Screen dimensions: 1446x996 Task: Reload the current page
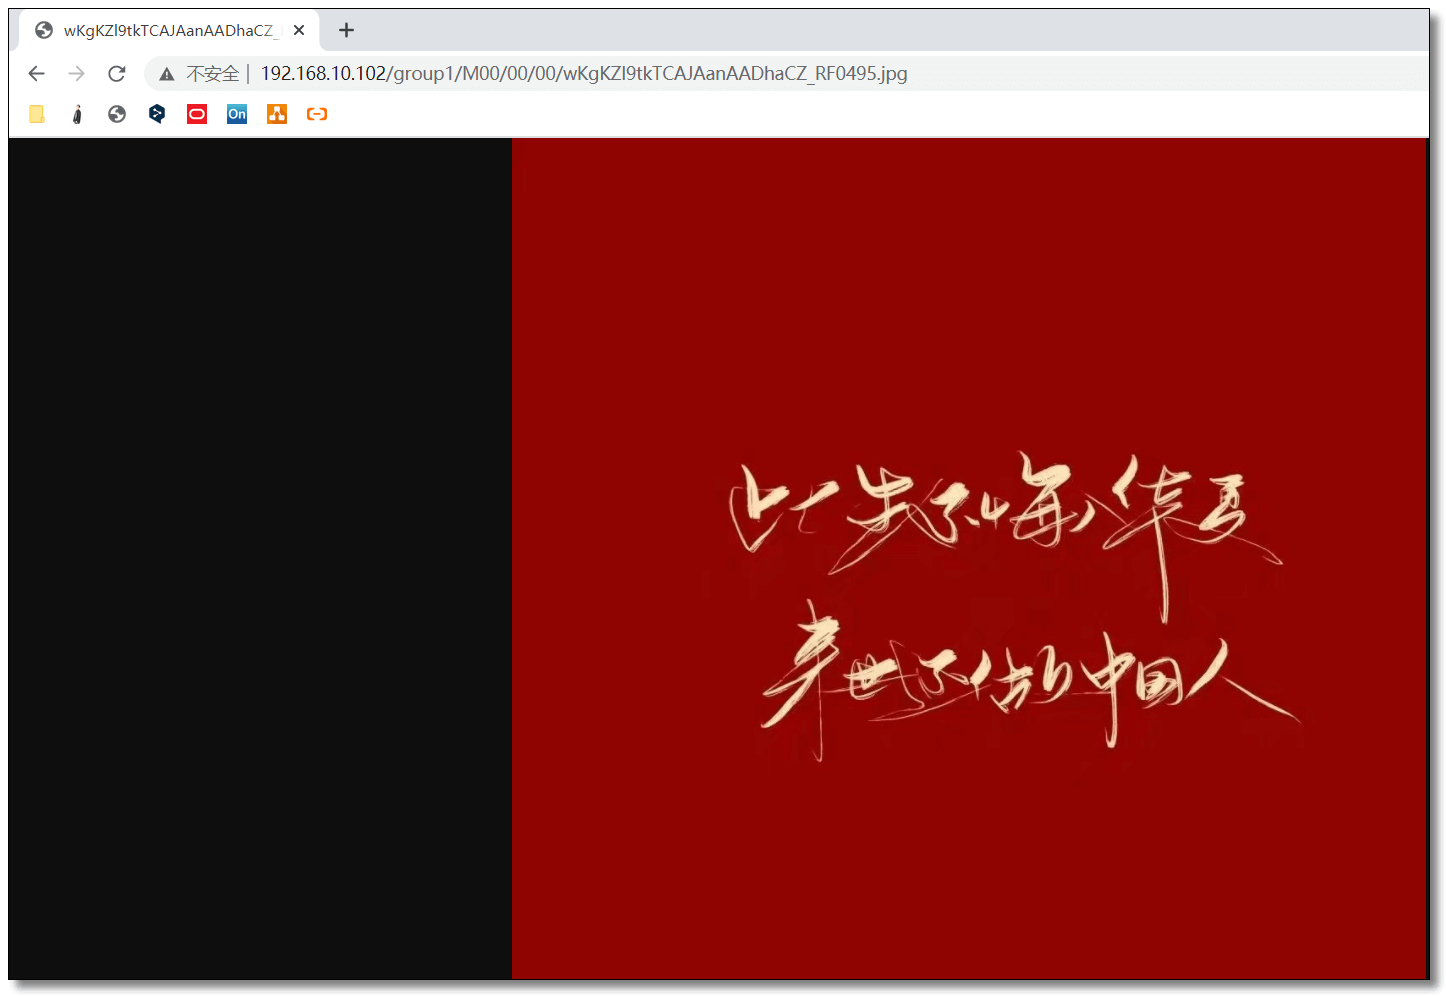point(117,74)
